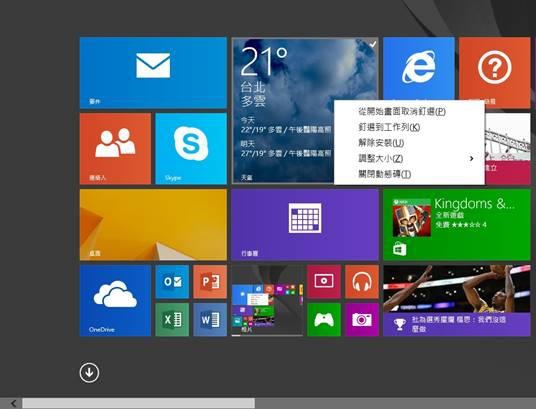Open the Sports news basketball tile

click(x=457, y=301)
